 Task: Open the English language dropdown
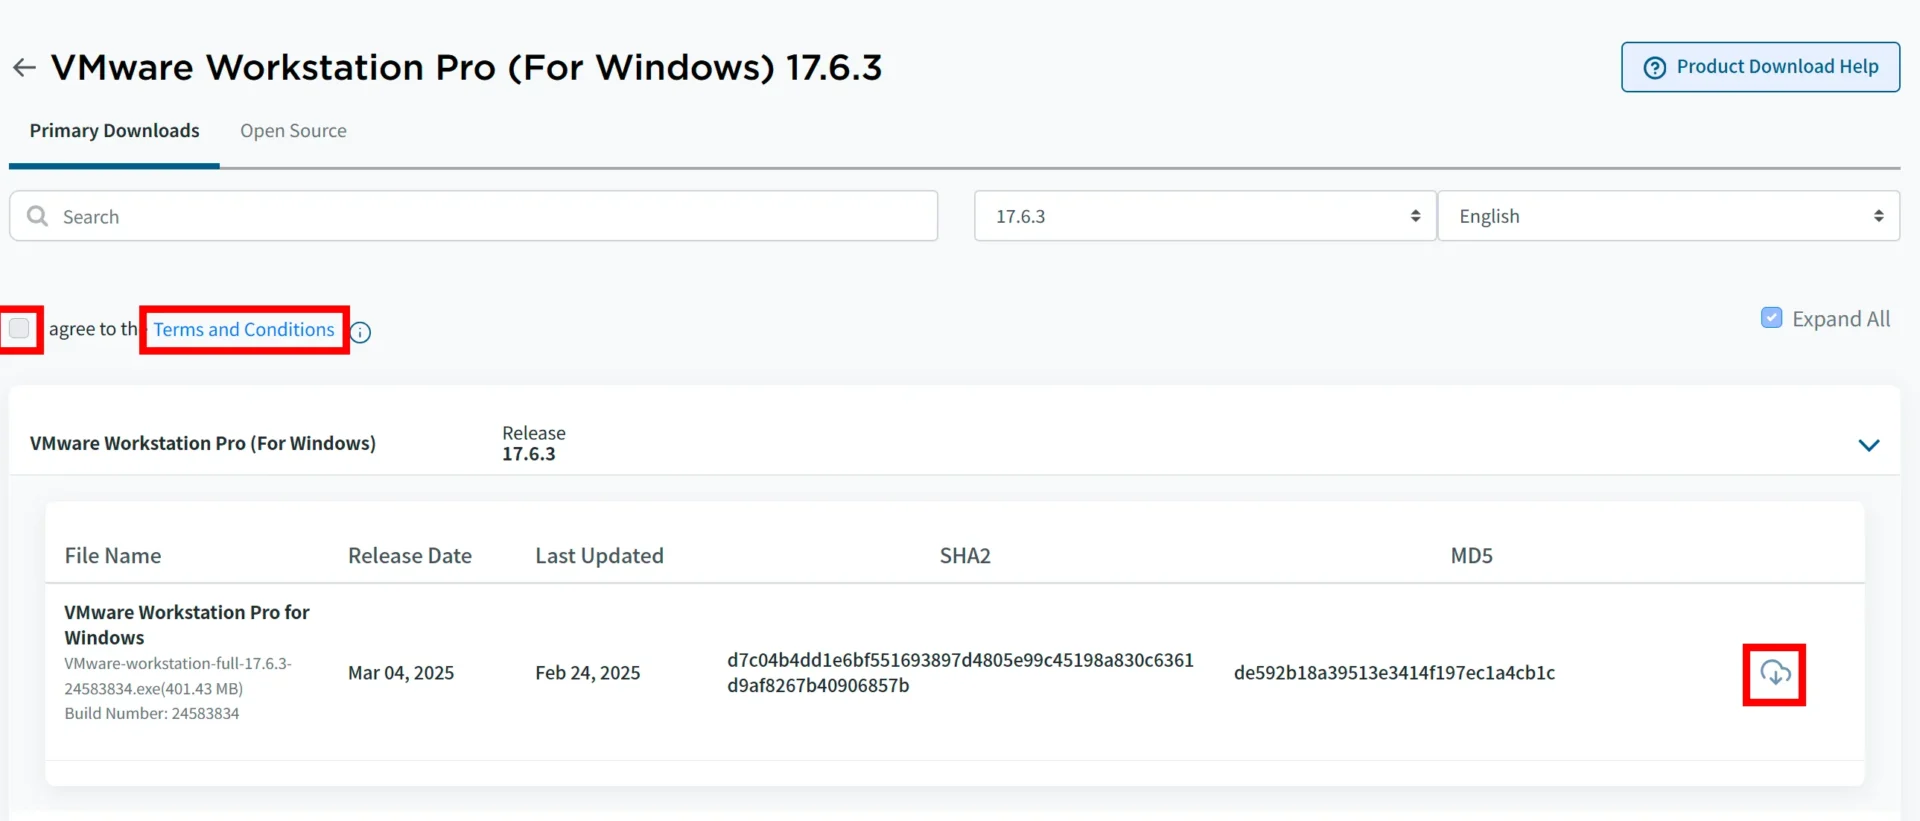pyautogui.click(x=1668, y=216)
